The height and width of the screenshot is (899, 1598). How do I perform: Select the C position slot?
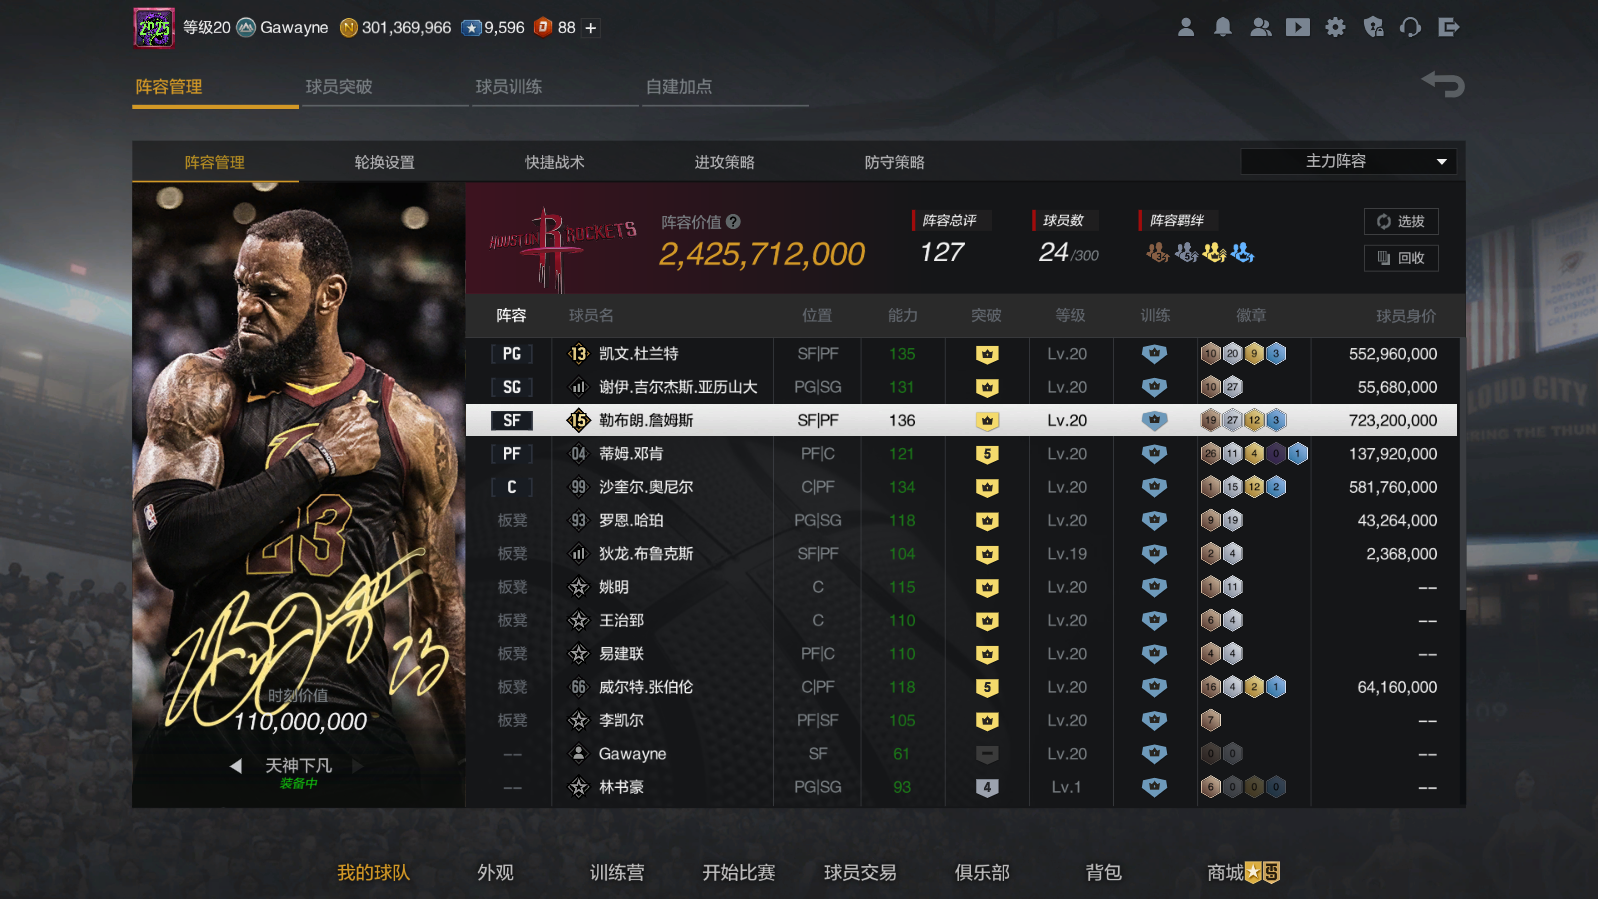point(512,487)
